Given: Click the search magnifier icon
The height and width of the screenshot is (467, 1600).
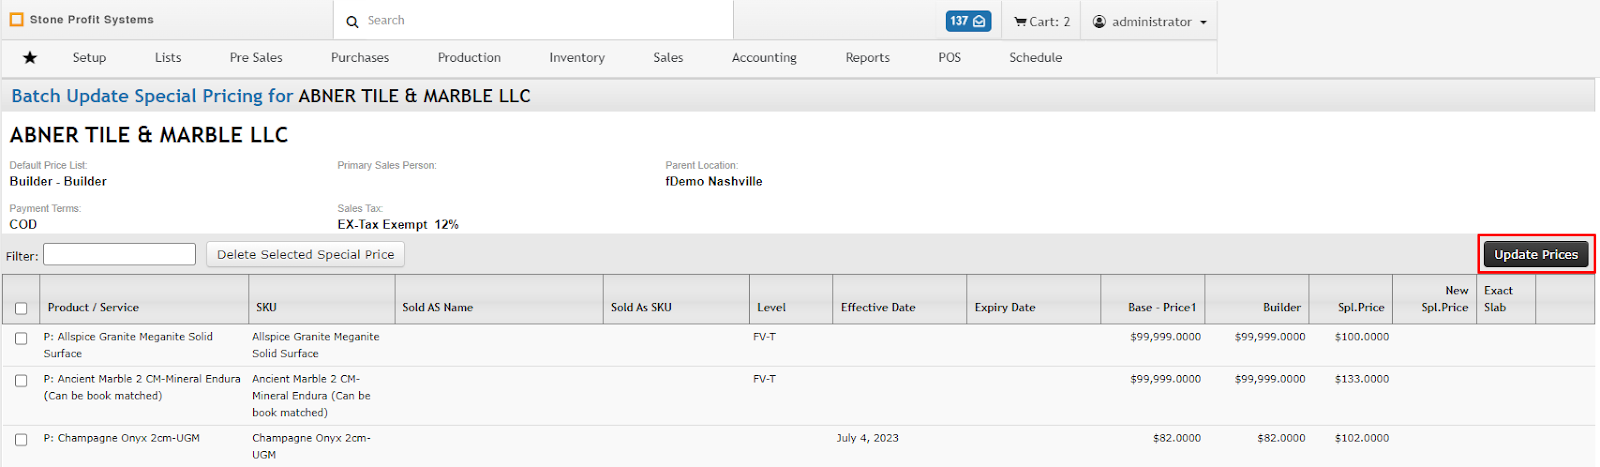Looking at the screenshot, I should (352, 21).
